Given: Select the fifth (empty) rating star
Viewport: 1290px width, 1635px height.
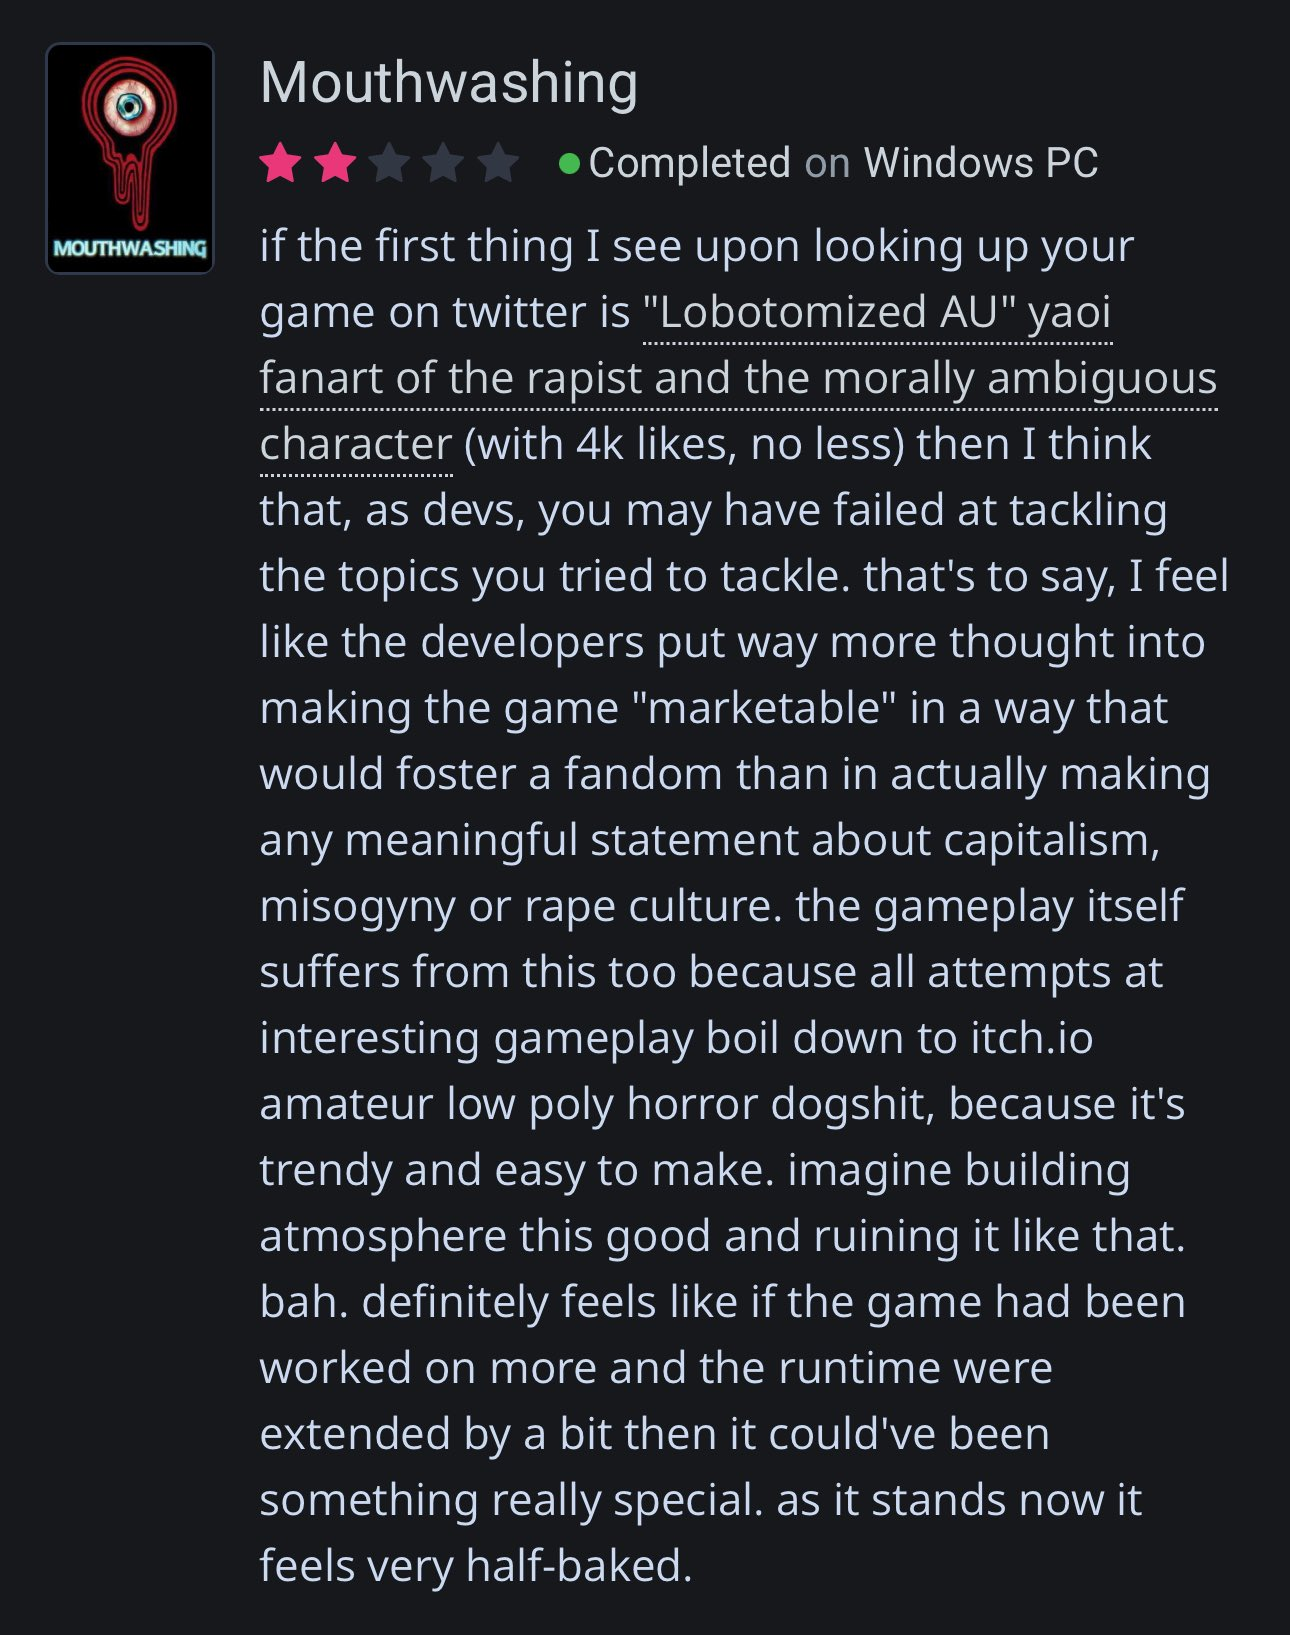Looking at the screenshot, I should (497, 163).
